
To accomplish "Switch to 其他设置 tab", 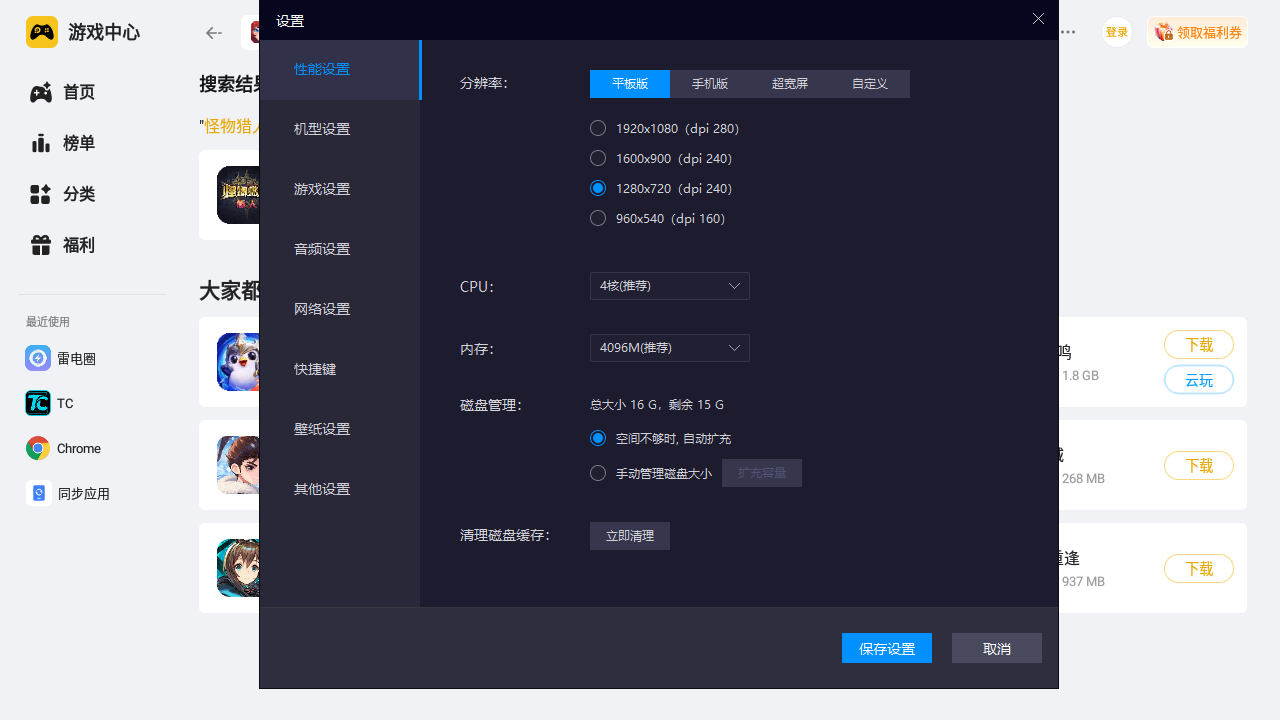I will (x=340, y=490).
